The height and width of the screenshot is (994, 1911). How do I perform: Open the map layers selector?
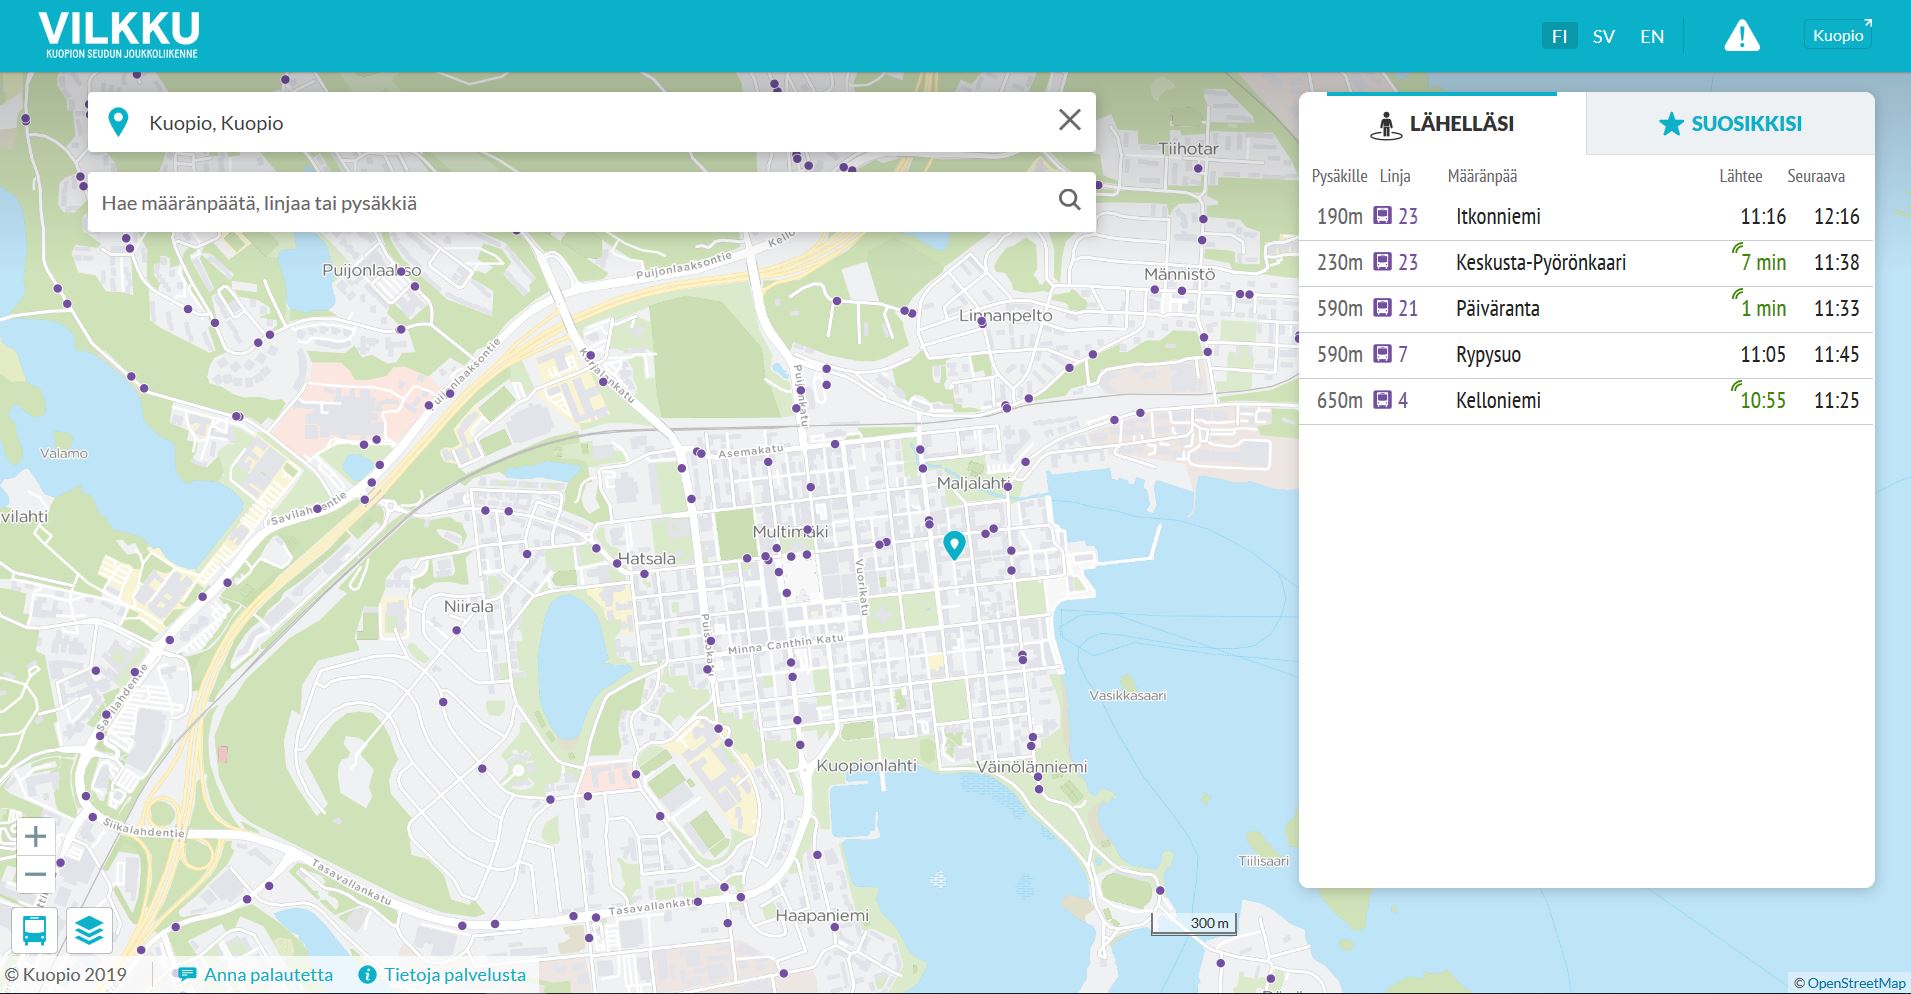click(89, 930)
